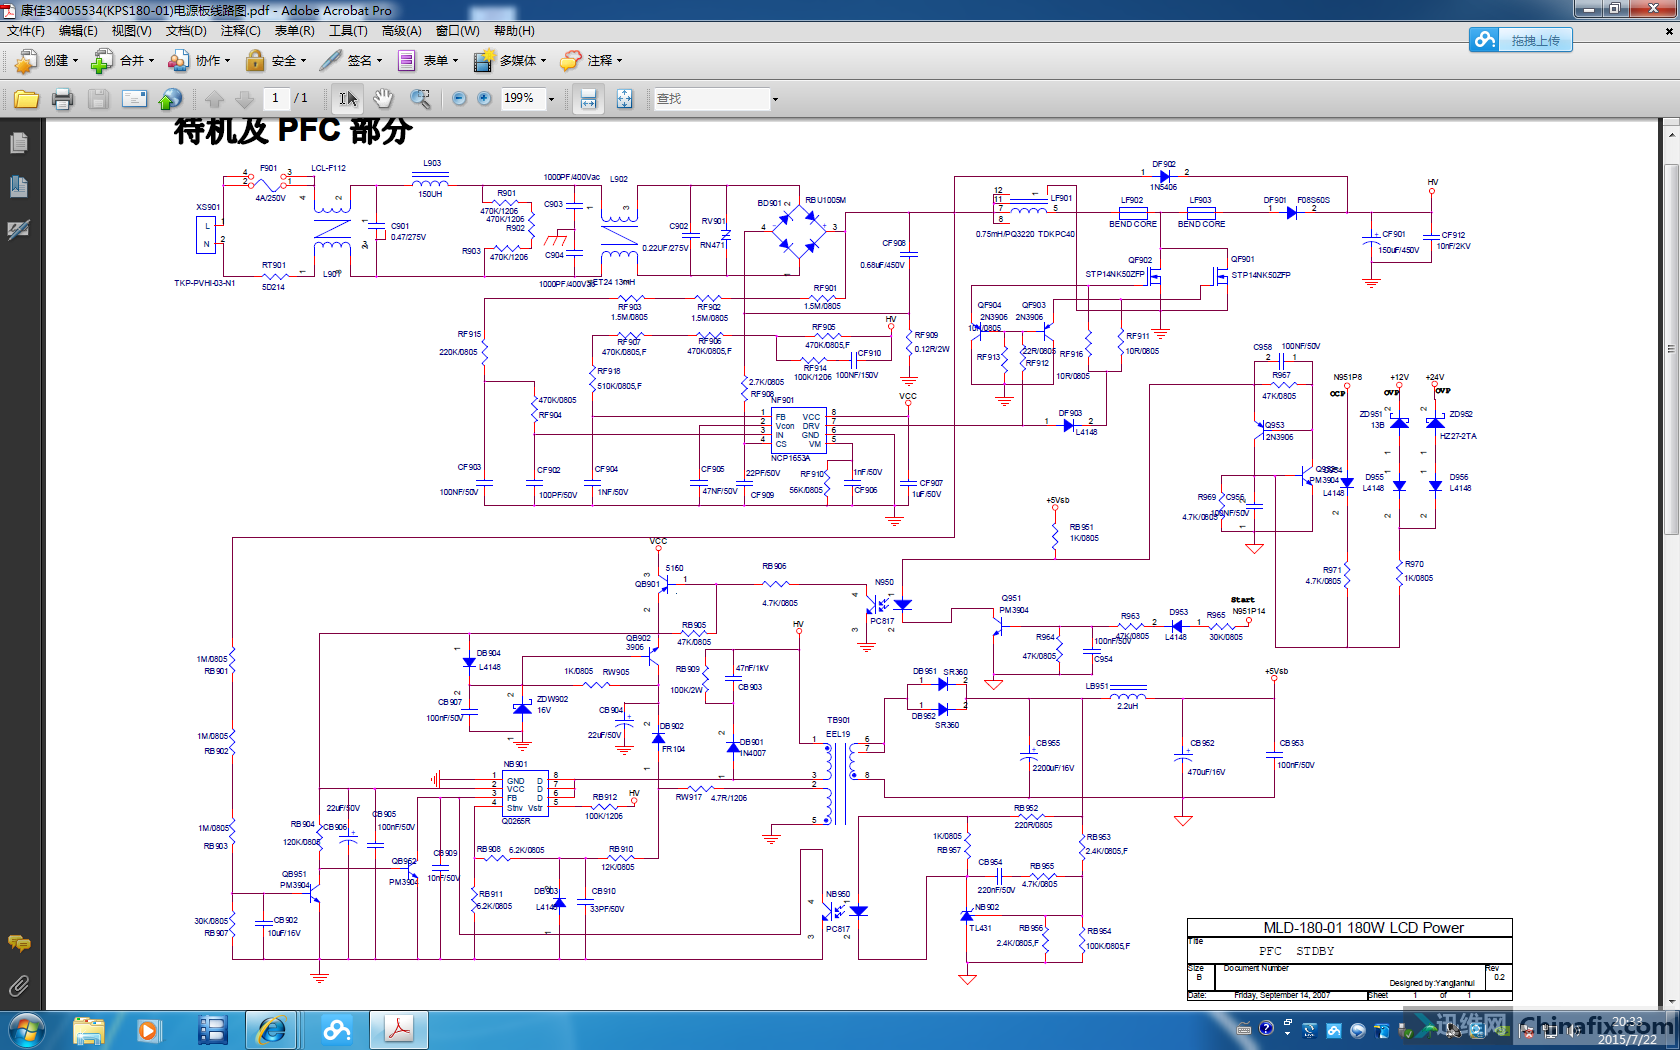
Task: Select the Hand tool
Action: [383, 99]
